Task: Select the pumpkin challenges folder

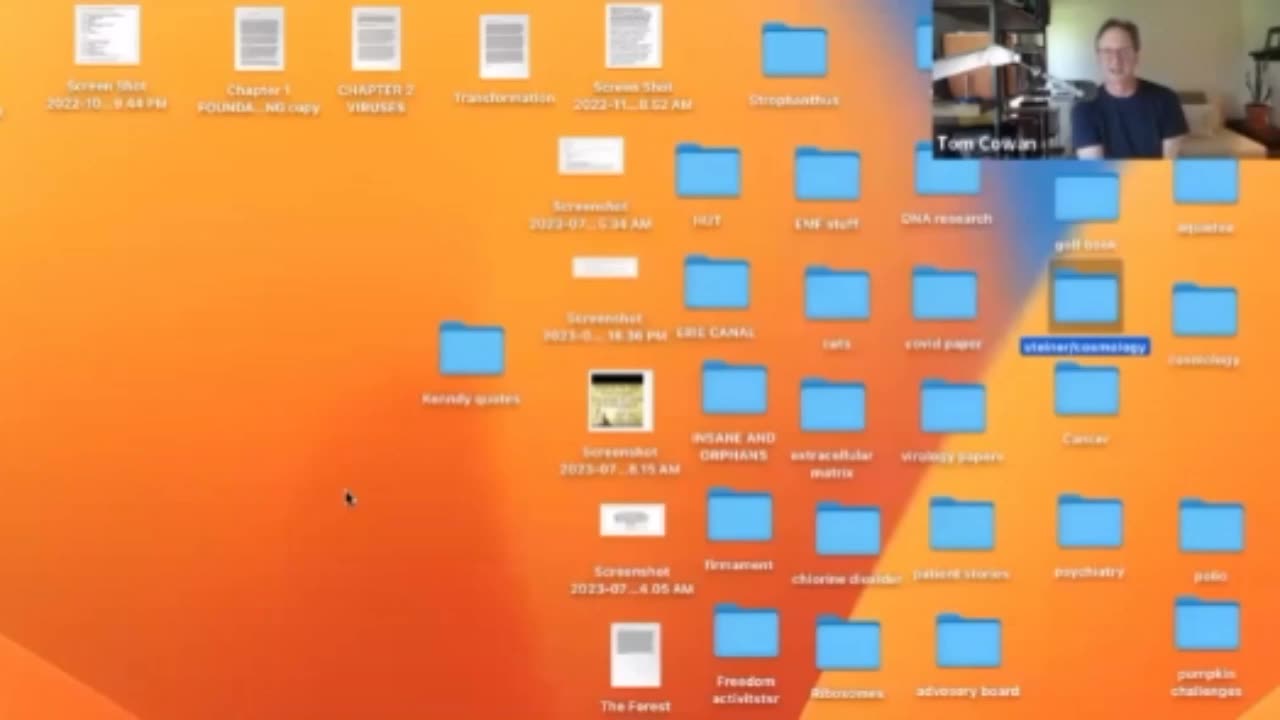Action: pyautogui.click(x=1207, y=625)
